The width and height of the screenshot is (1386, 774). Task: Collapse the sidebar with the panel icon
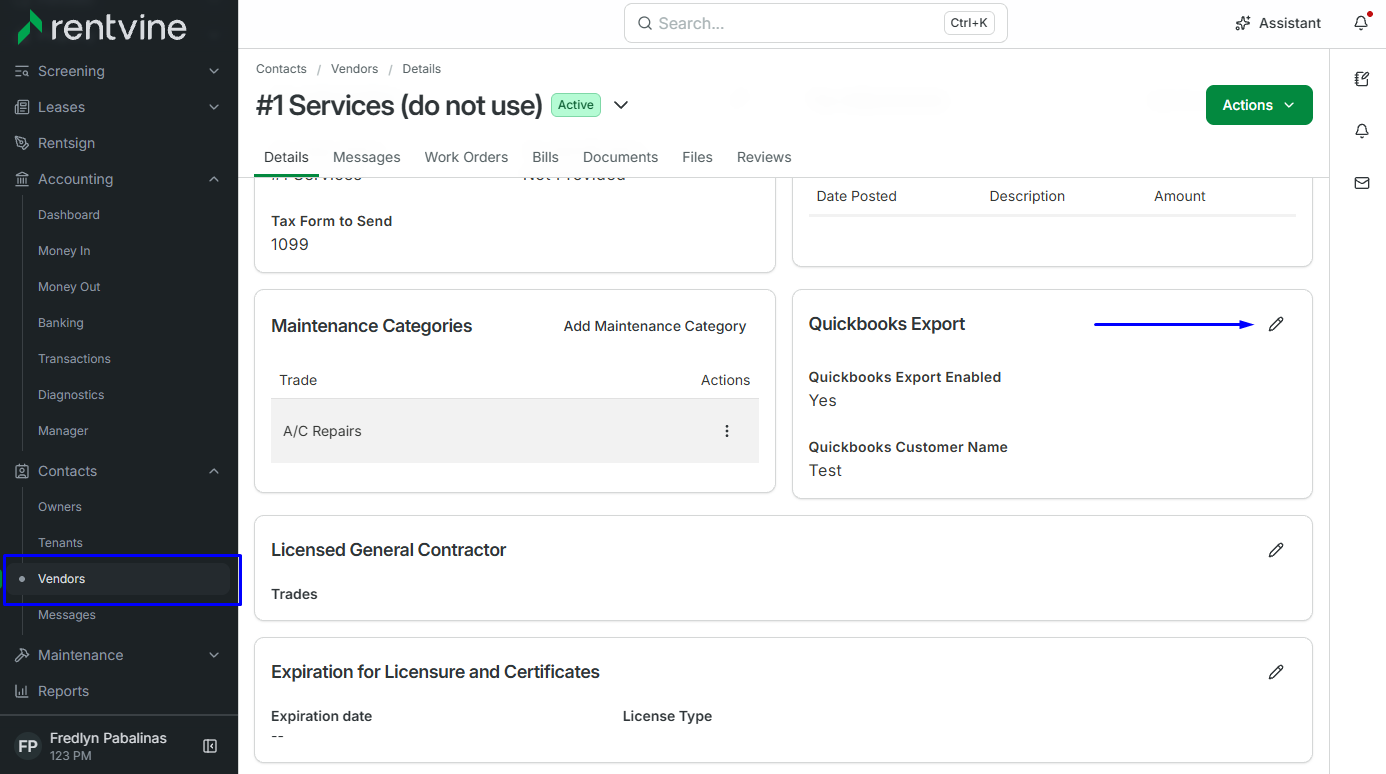[210, 746]
